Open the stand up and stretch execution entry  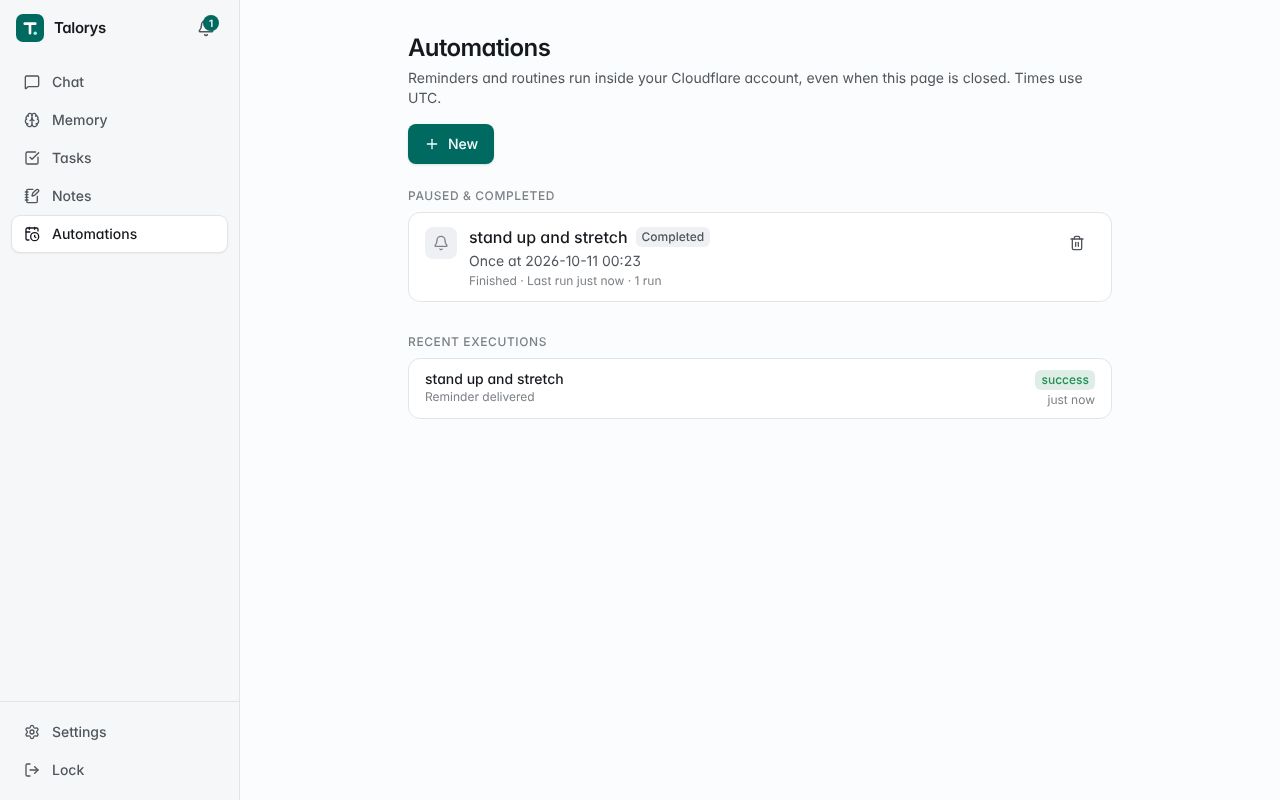pyautogui.click(x=760, y=388)
